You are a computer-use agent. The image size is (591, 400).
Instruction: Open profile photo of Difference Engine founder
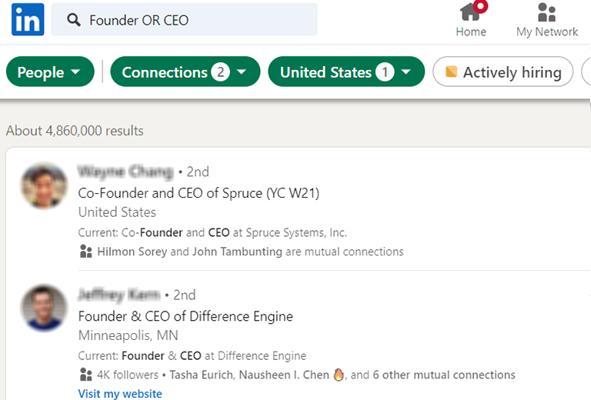(x=44, y=308)
